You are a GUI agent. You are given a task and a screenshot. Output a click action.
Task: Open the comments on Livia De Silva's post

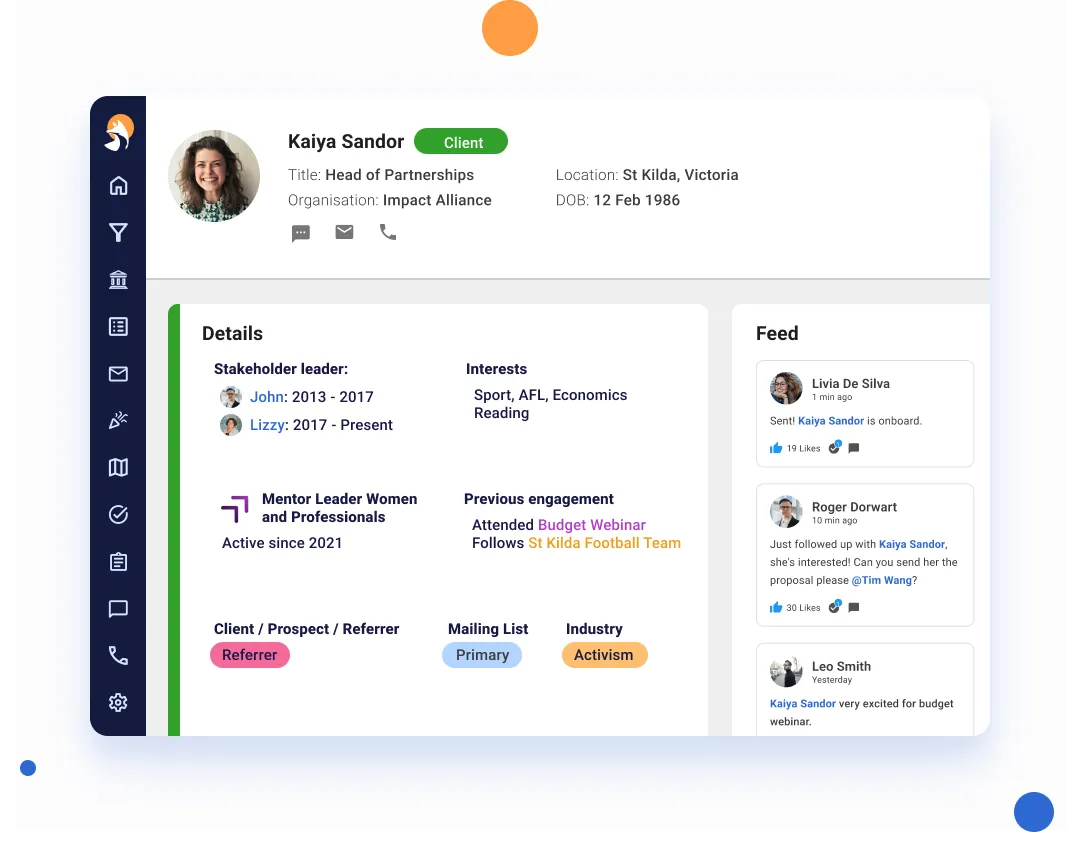853,448
